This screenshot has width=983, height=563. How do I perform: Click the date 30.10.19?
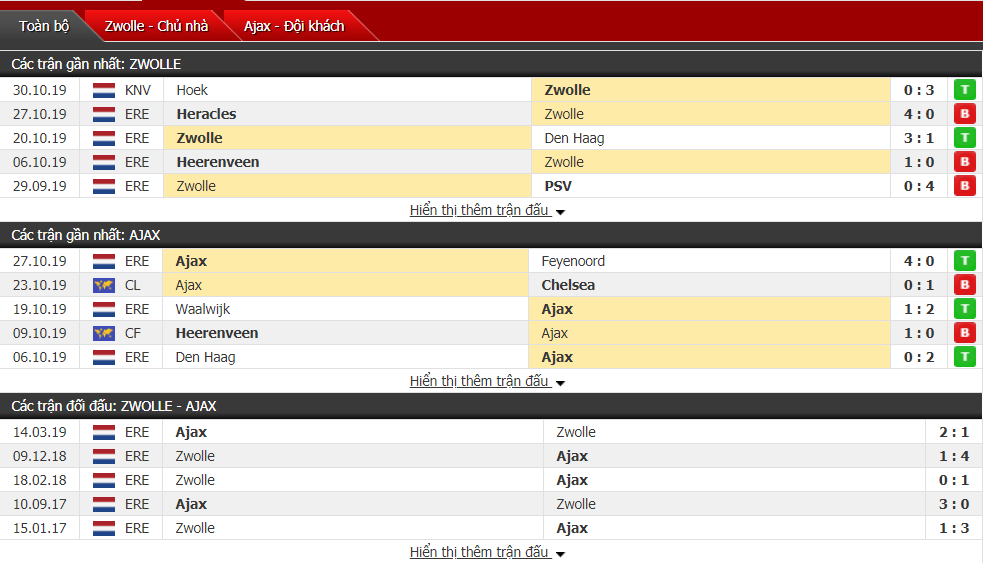tap(39, 90)
